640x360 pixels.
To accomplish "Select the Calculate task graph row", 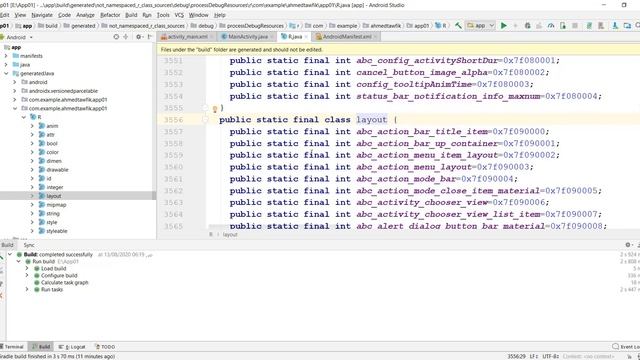I will [x=64, y=282].
